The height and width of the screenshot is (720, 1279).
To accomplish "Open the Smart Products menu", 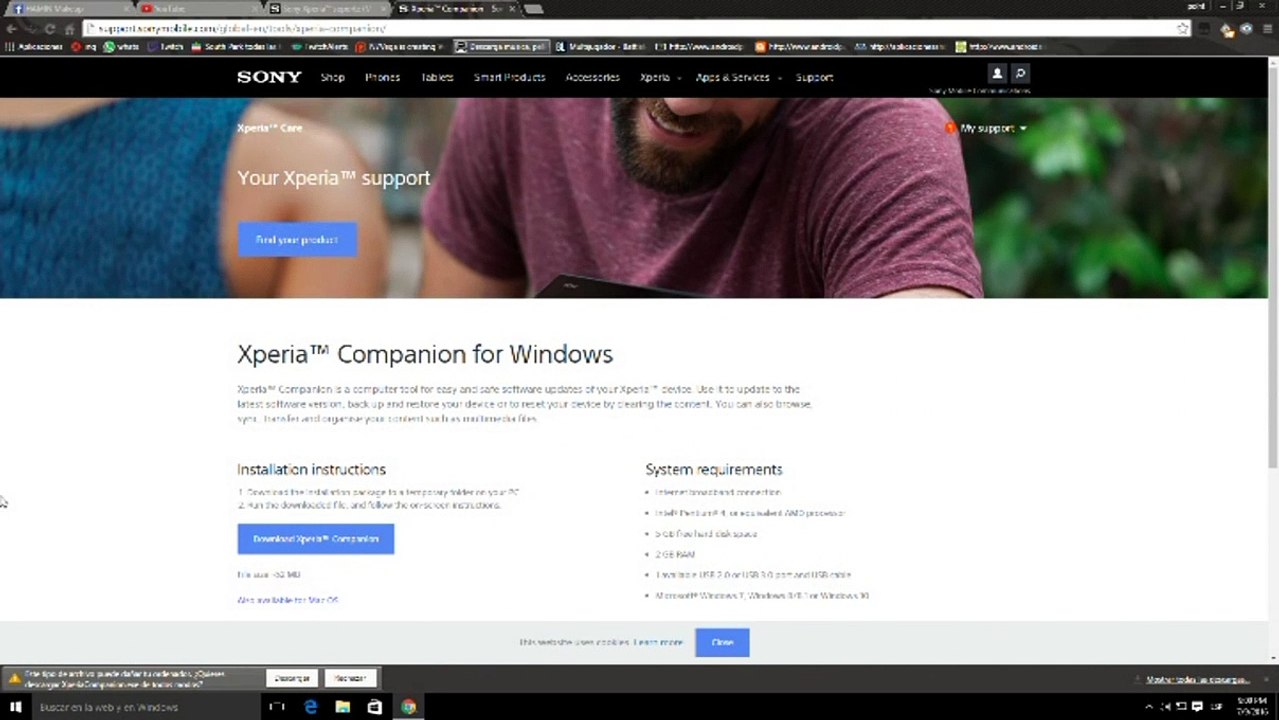I will [509, 77].
